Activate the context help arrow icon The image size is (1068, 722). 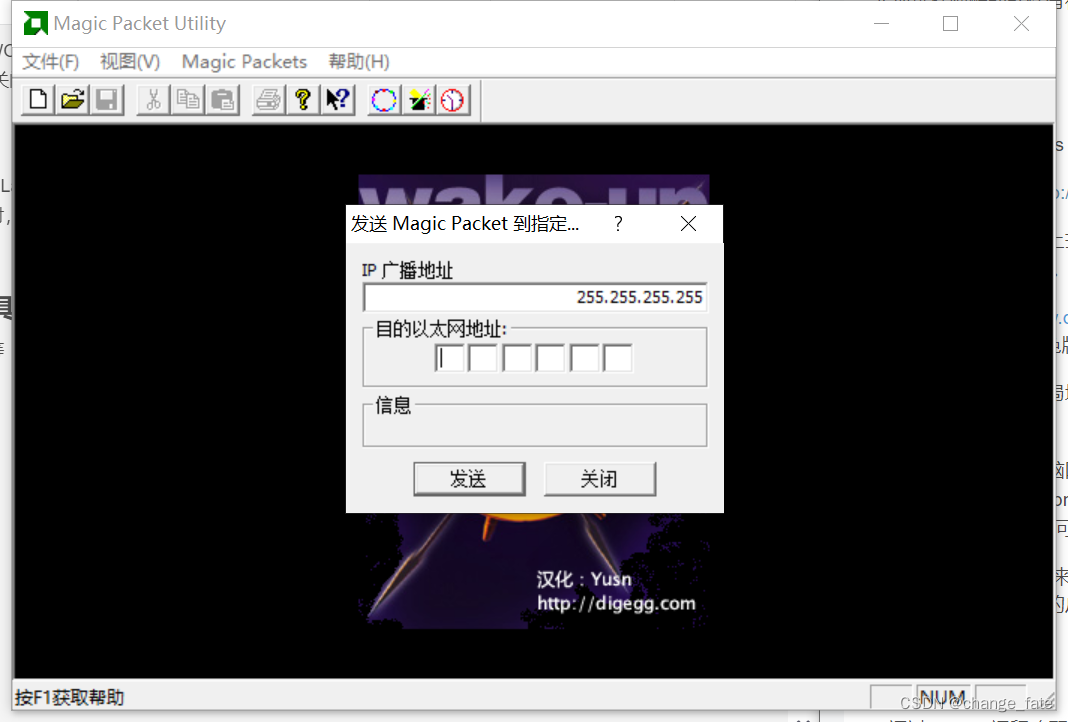(337, 99)
